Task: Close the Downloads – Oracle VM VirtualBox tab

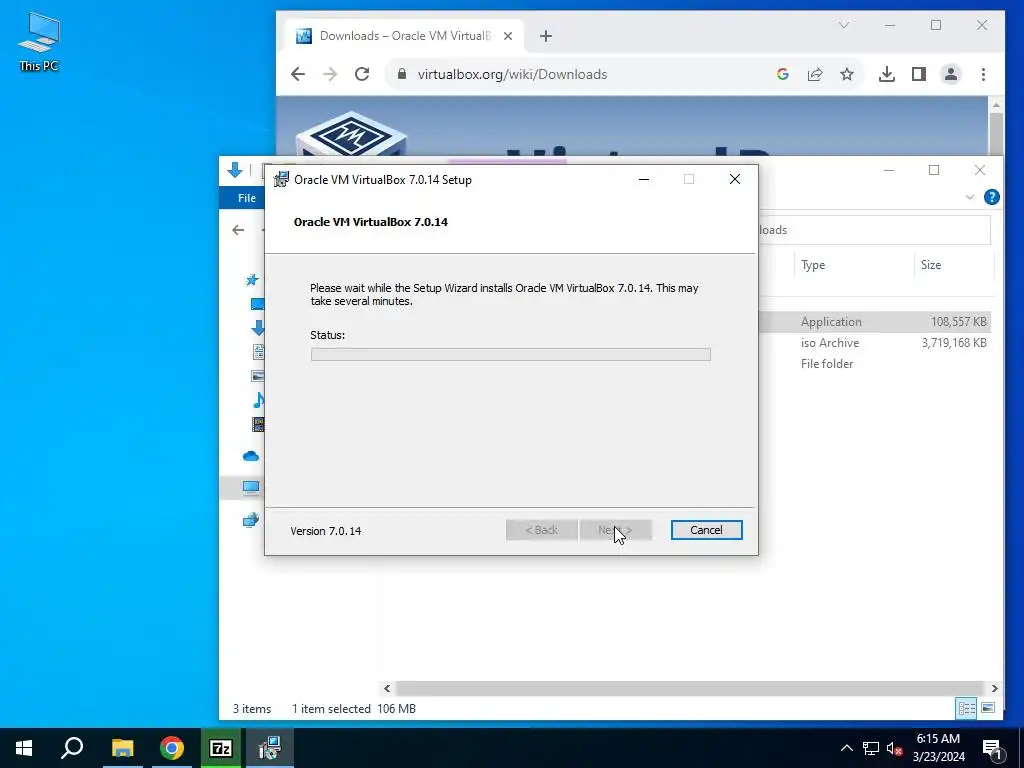Action: tap(508, 36)
